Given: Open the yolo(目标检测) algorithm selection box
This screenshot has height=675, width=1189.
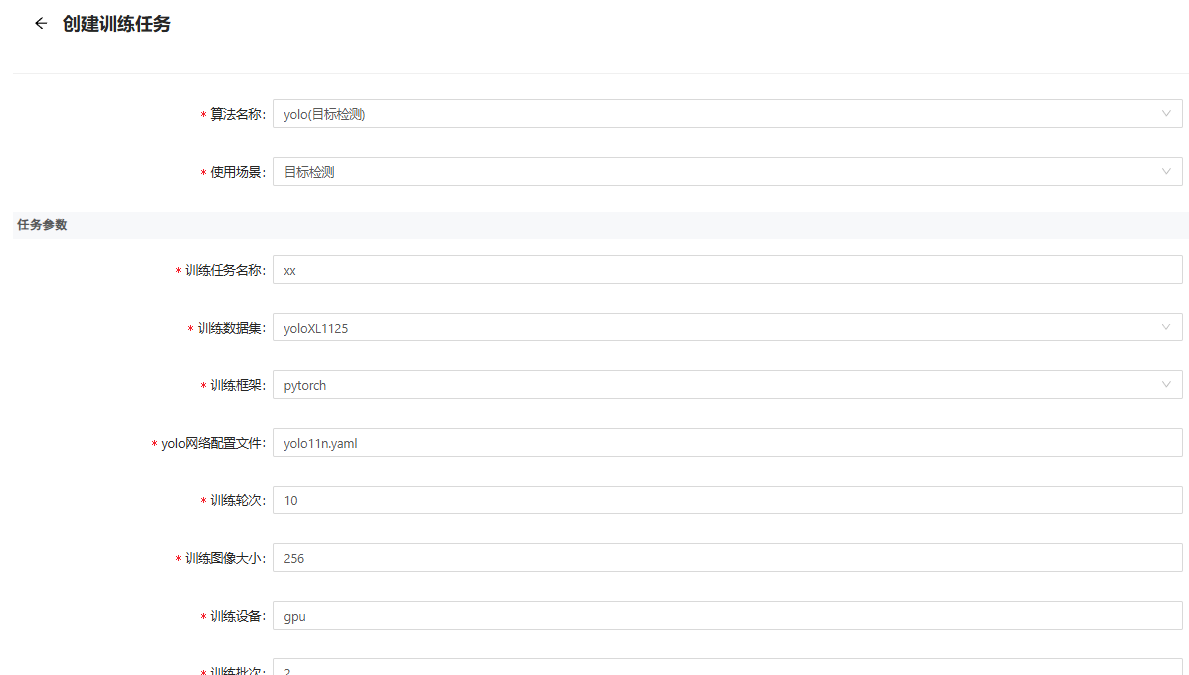Looking at the screenshot, I should [x=700, y=114].
